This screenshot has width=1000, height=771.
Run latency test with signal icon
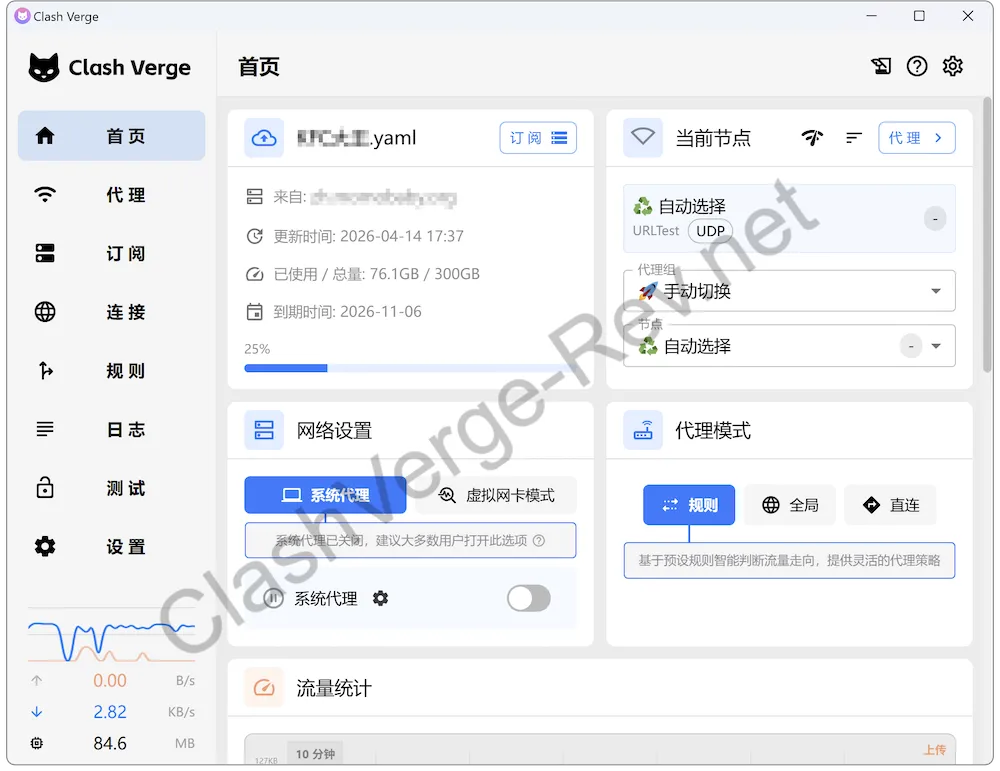[x=812, y=138]
